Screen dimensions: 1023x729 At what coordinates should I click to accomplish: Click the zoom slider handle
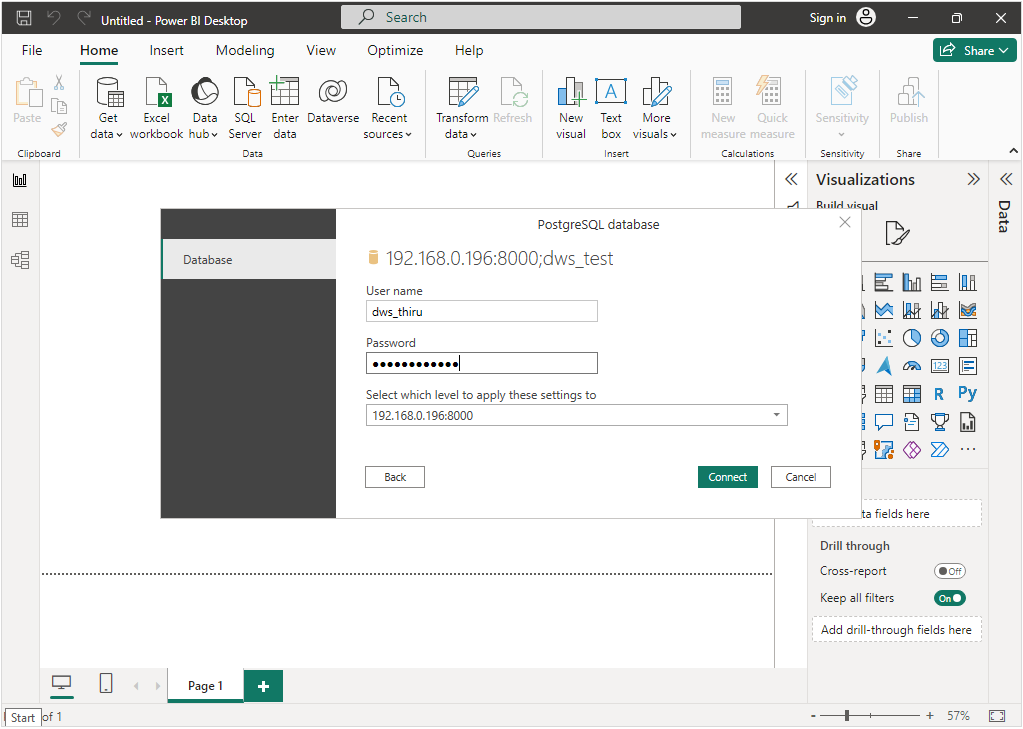(x=847, y=716)
